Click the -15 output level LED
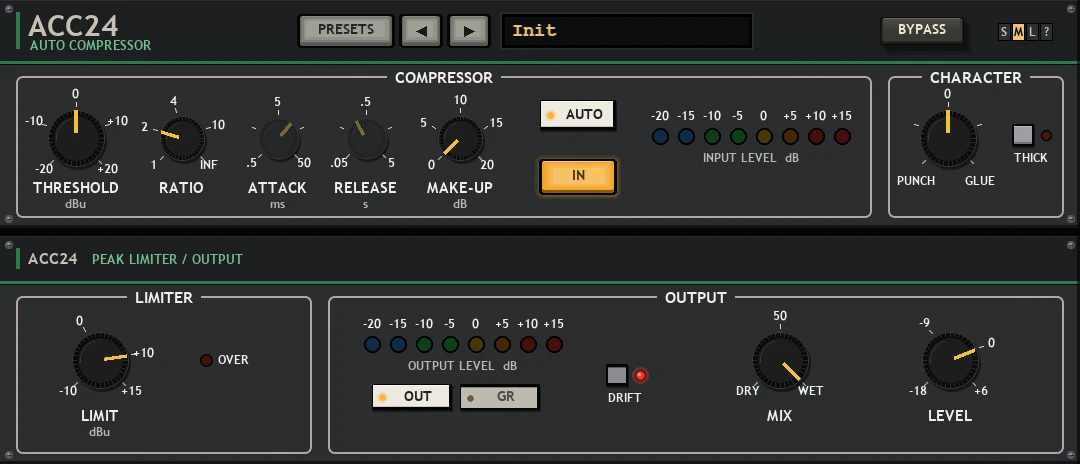 click(398, 344)
